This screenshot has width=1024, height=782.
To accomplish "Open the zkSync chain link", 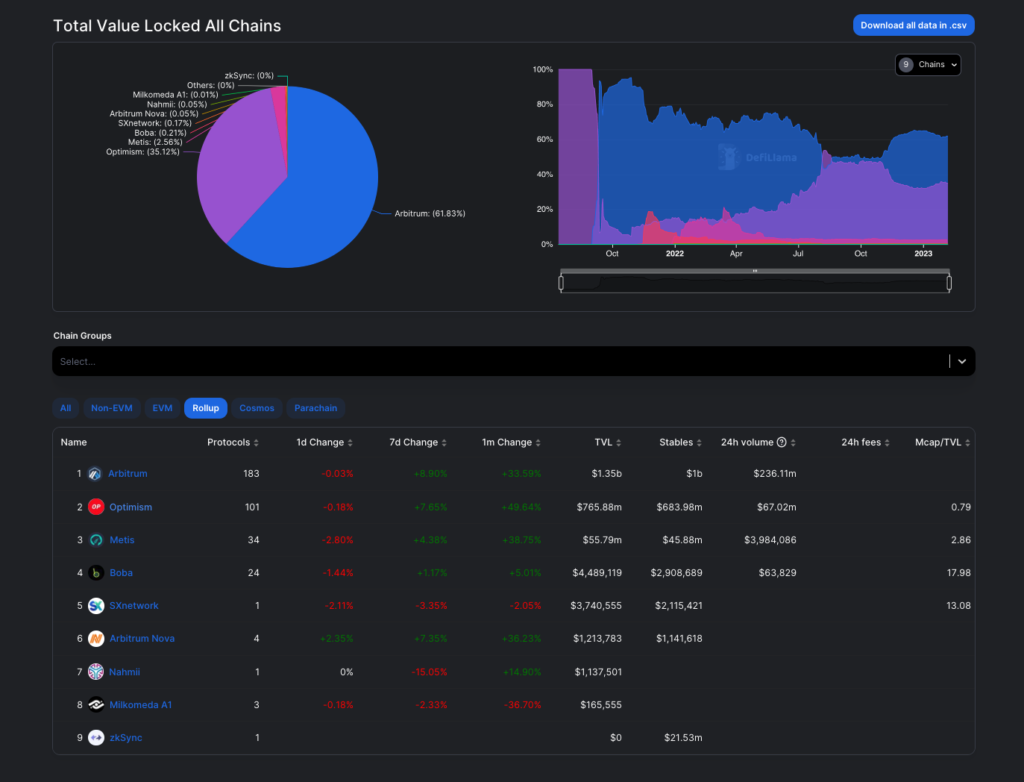I will pos(126,738).
